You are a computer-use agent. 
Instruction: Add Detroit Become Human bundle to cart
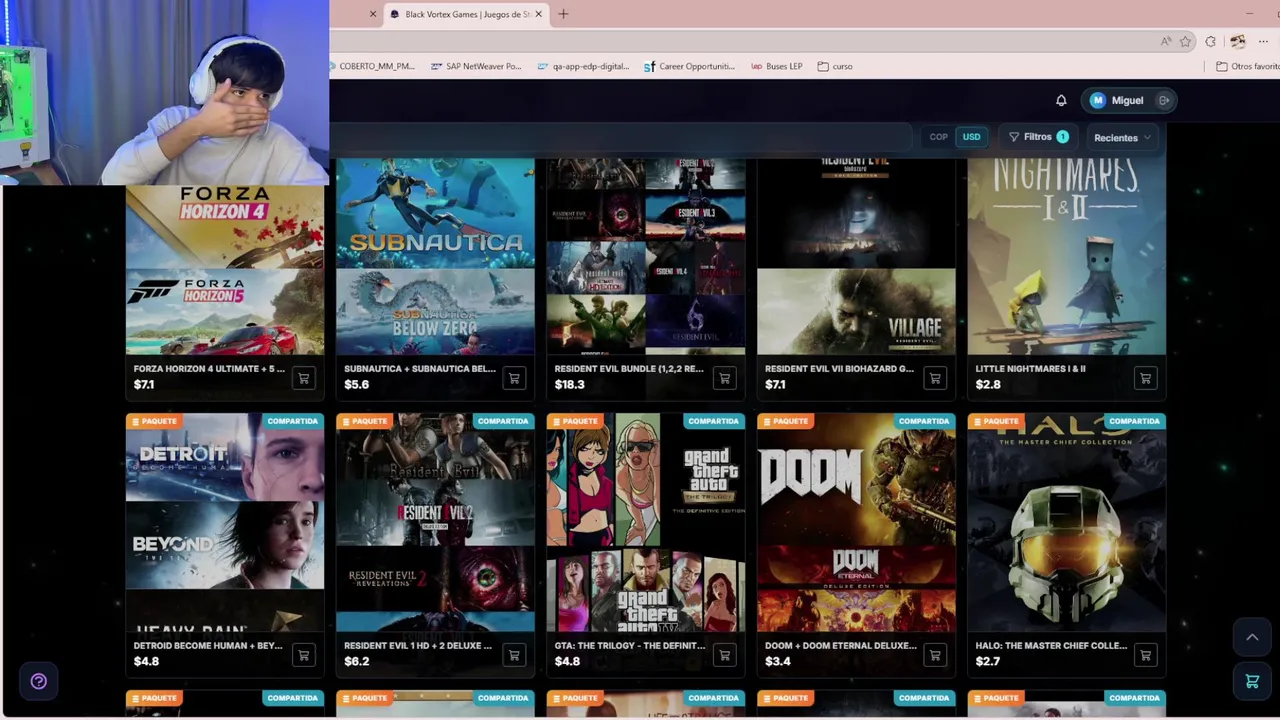point(303,656)
